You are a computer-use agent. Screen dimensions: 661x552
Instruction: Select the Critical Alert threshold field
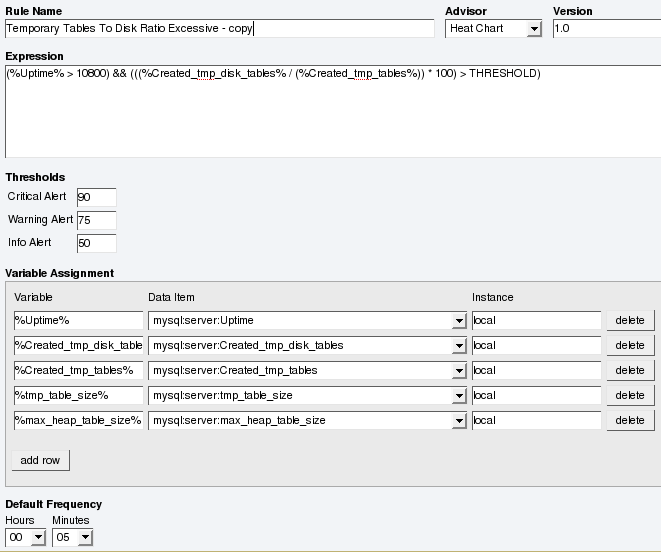(x=96, y=197)
